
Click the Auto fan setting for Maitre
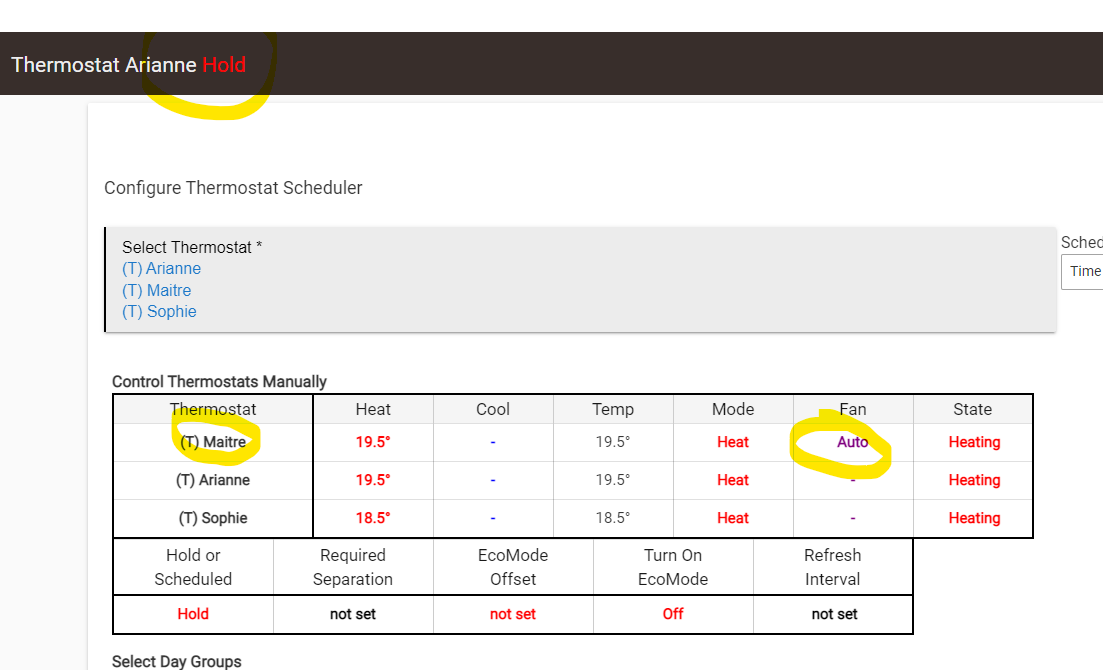point(853,442)
